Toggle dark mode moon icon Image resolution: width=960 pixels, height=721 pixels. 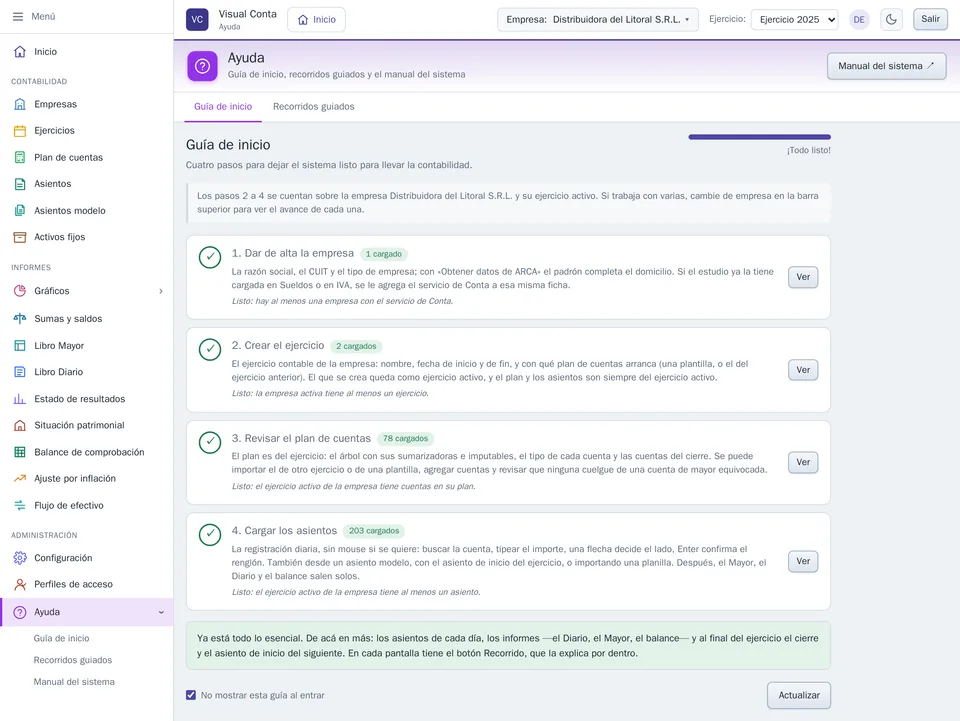891,20
